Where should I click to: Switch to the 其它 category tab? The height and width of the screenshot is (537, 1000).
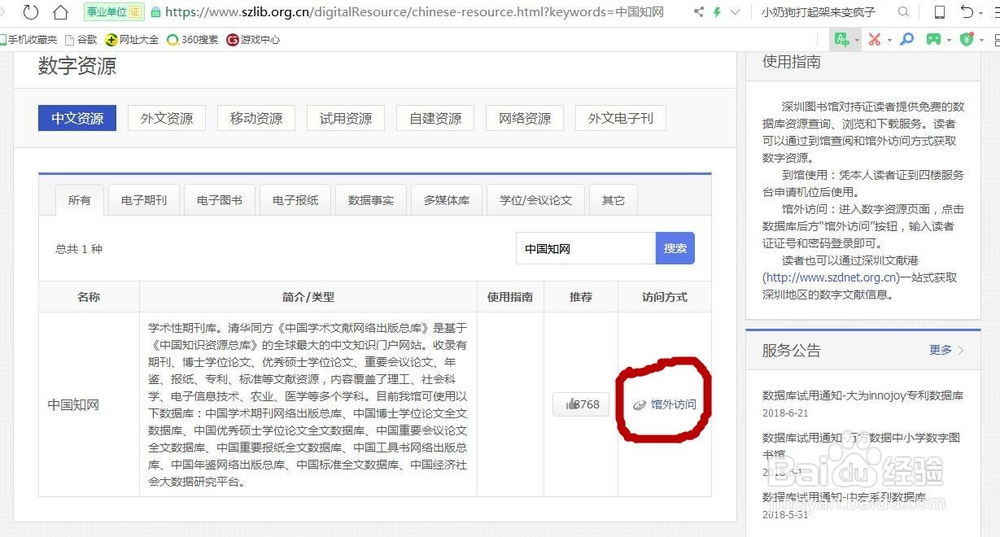(613, 200)
